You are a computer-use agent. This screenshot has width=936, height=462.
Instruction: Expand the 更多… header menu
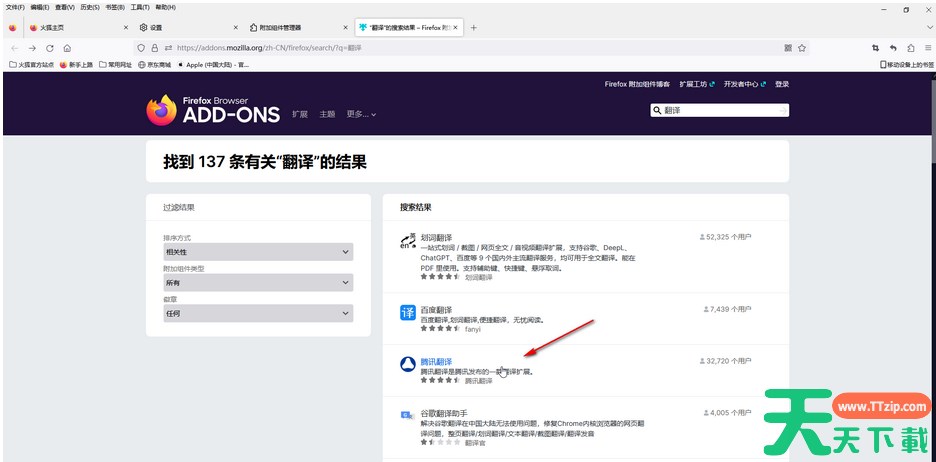(x=361, y=114)
